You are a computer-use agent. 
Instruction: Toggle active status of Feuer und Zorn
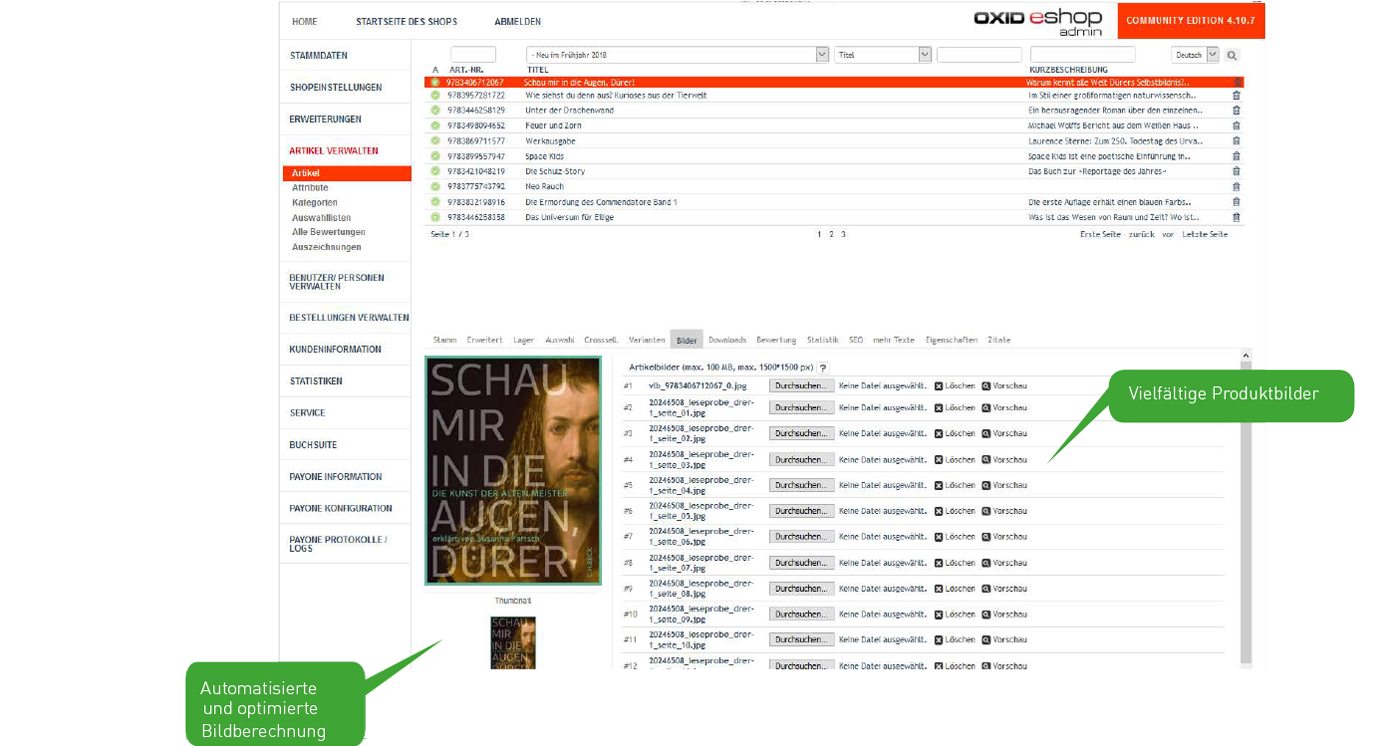click(435, 125)
